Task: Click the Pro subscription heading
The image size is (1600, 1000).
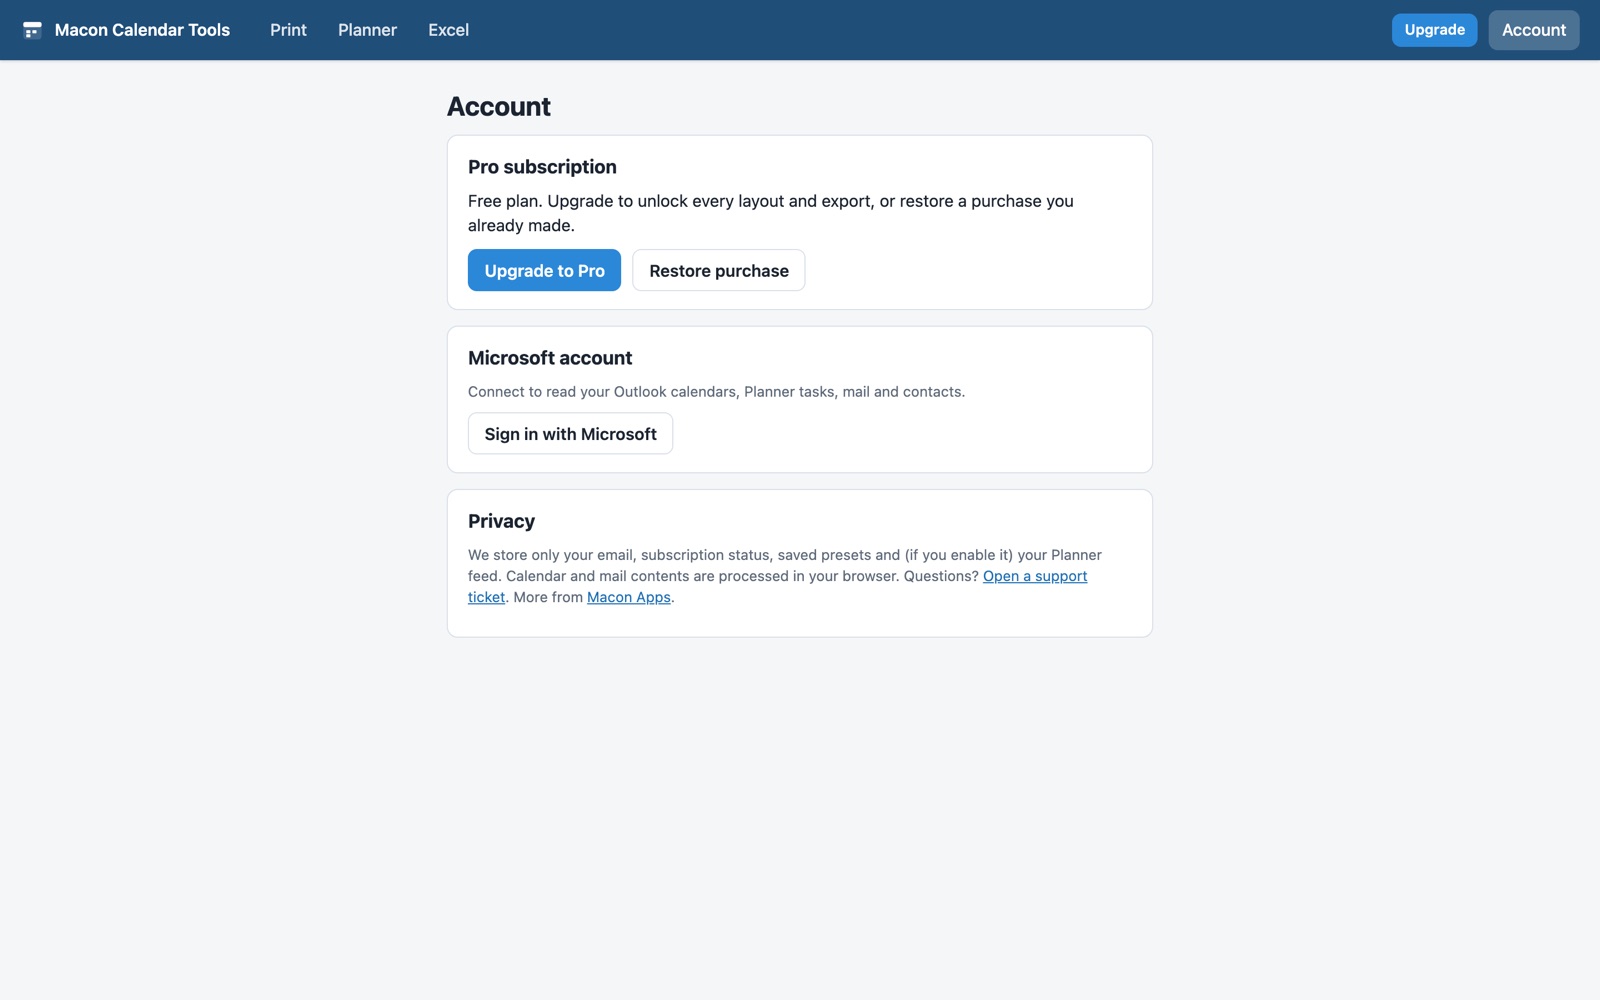Action: pos(542,167)
